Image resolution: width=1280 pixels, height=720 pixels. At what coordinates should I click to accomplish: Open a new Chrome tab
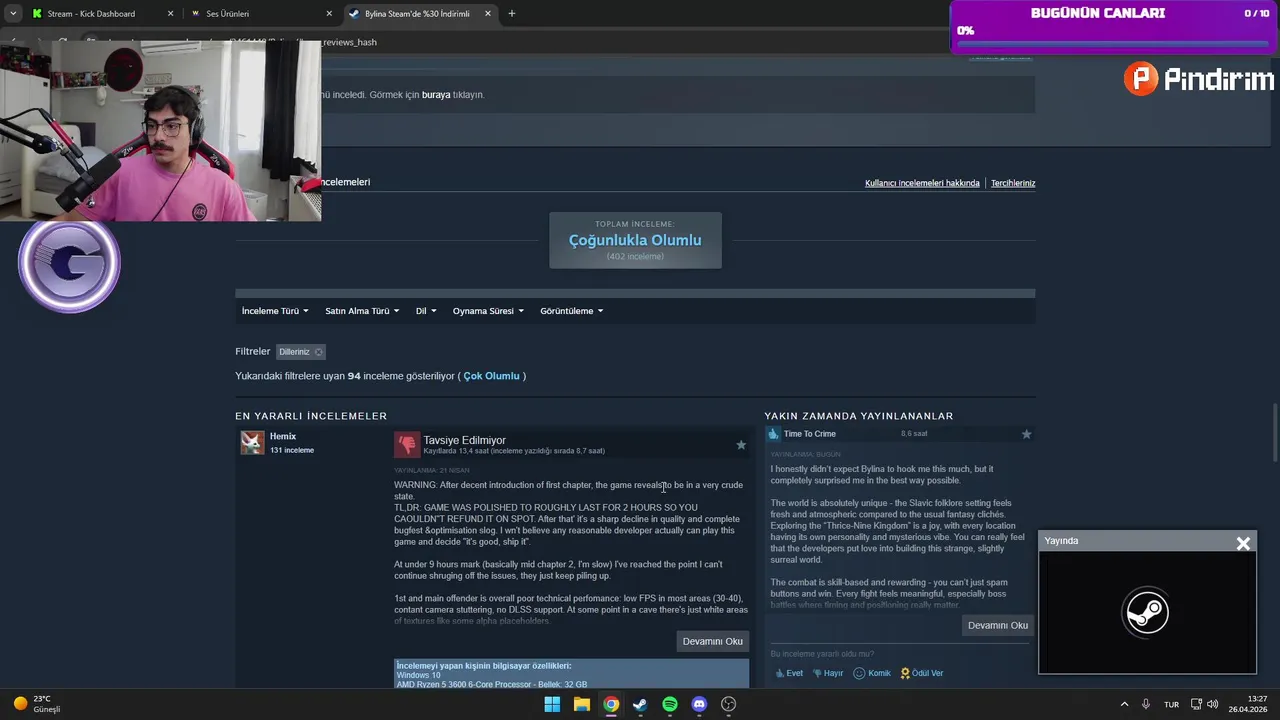coord(512,14)
